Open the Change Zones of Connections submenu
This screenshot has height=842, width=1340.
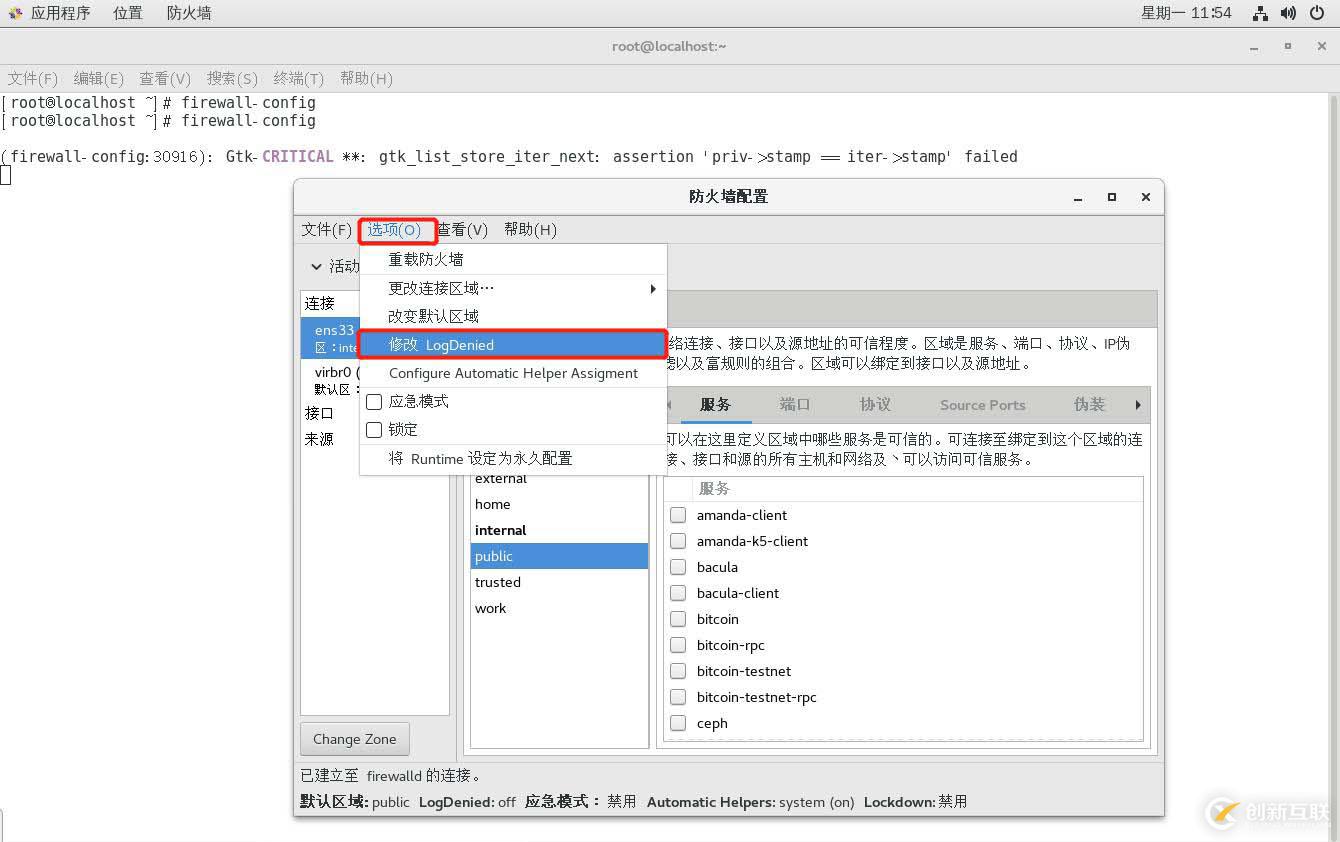click(x=513, y=288)
